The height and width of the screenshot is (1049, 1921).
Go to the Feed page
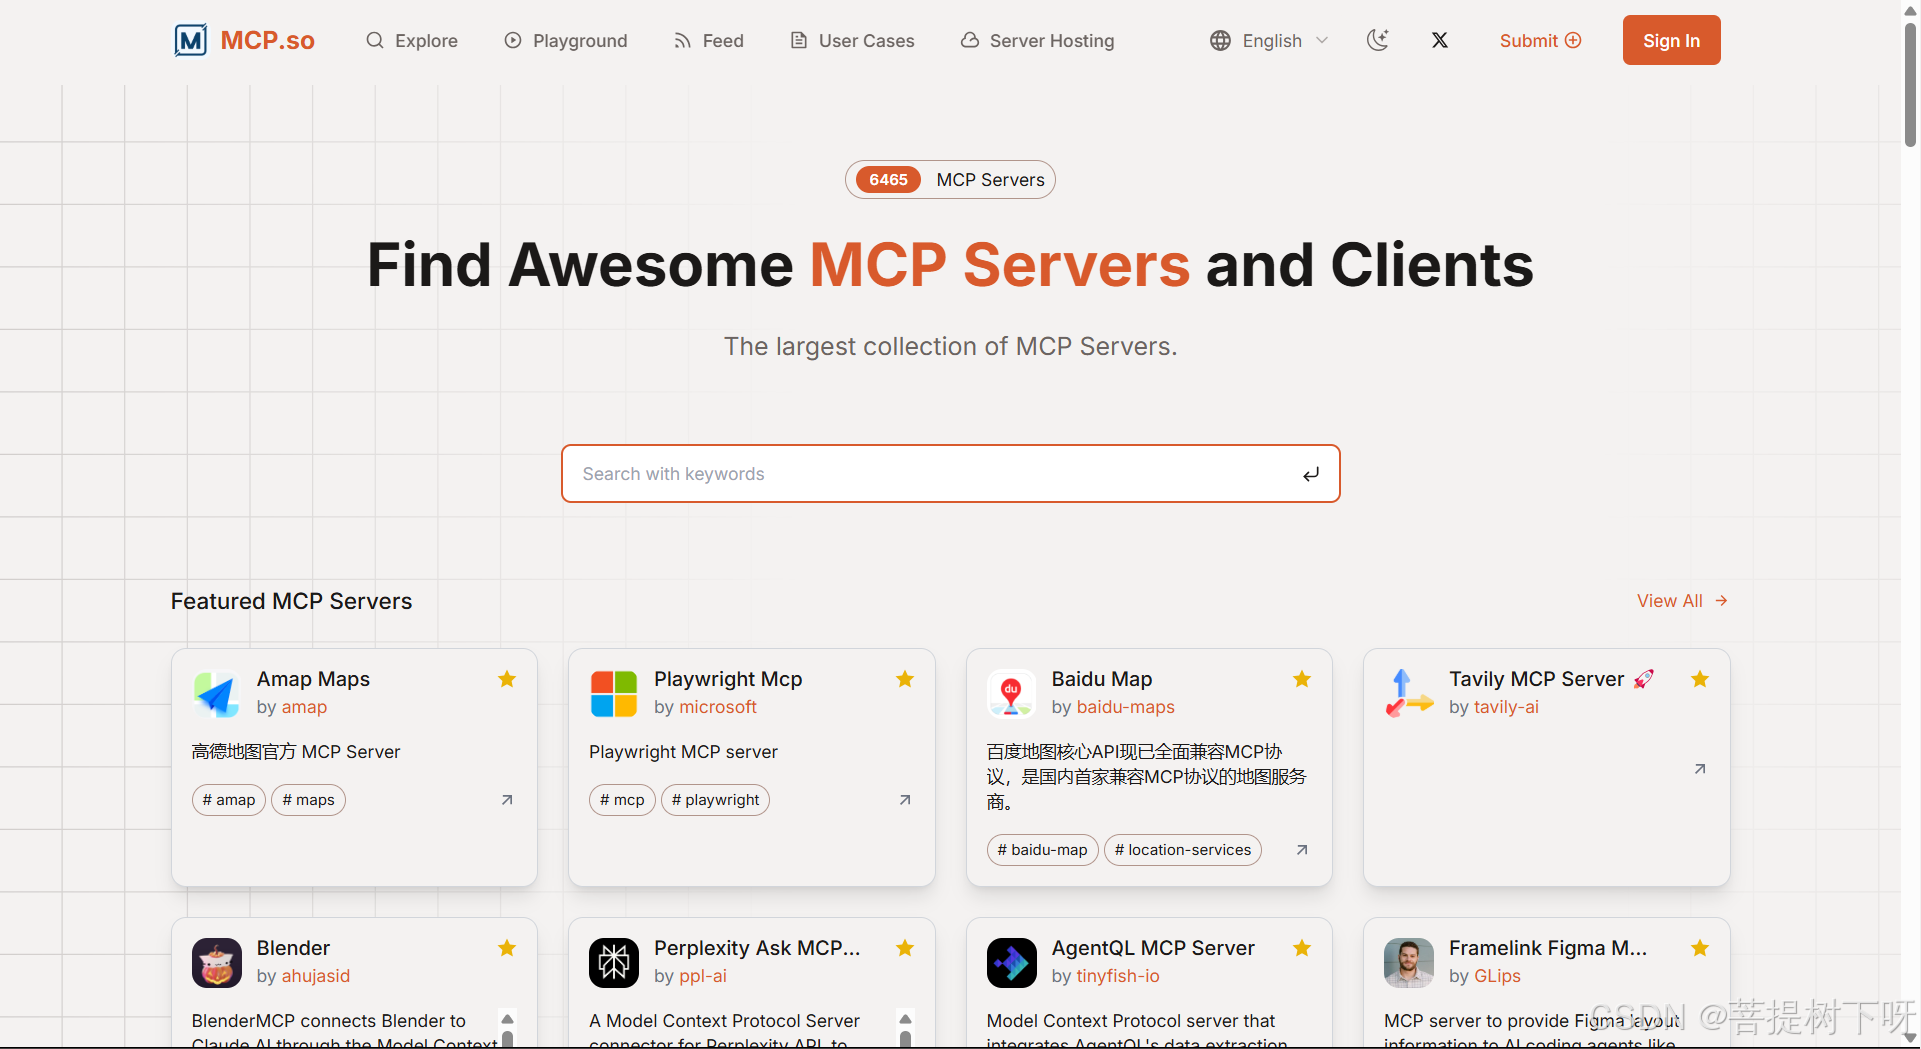(x=709, y=40)
